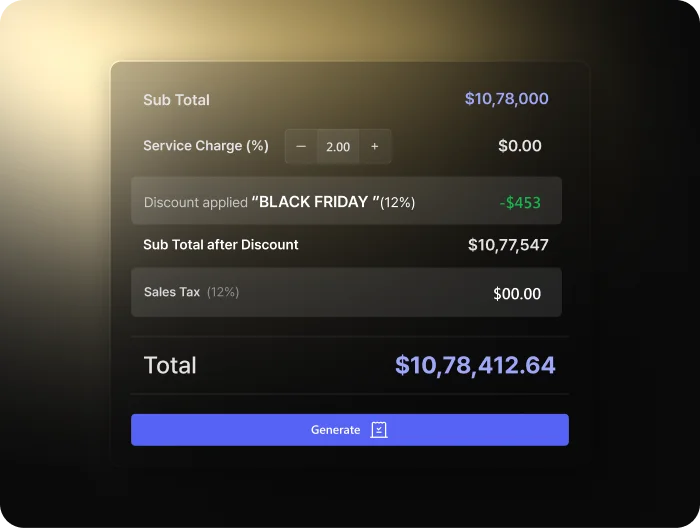
Task: Click the discount (12%) percentage text
Action: 398,202
